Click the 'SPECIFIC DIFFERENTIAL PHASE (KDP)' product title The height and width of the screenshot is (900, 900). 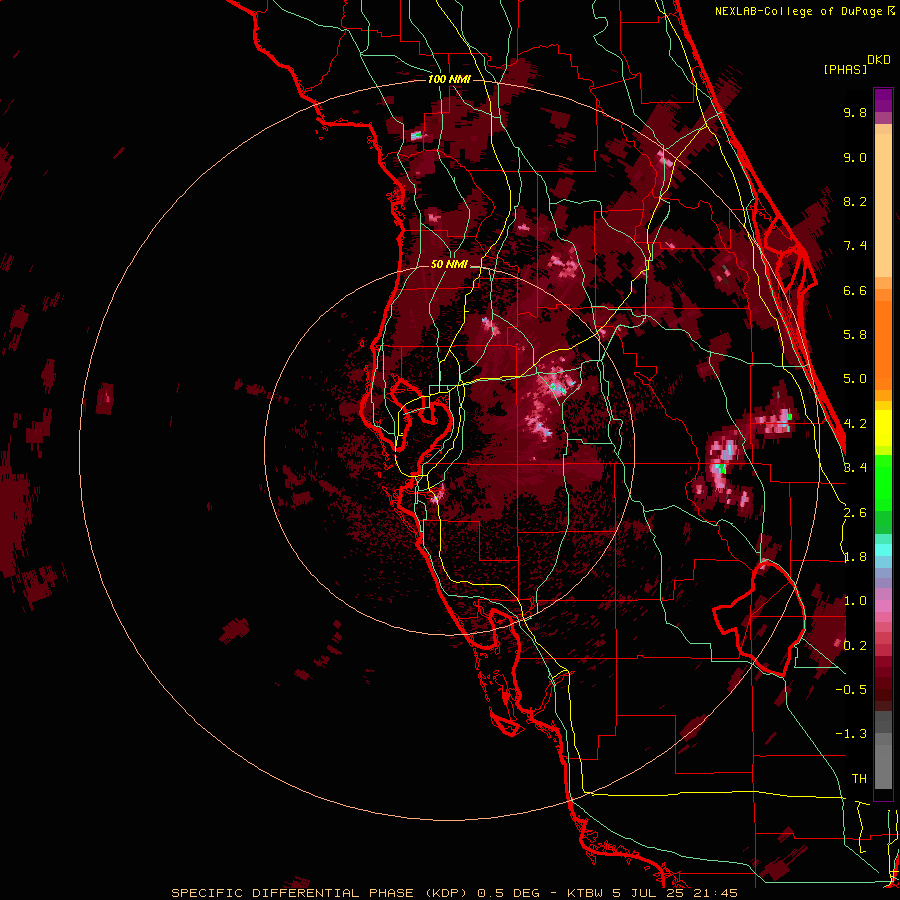317,893
